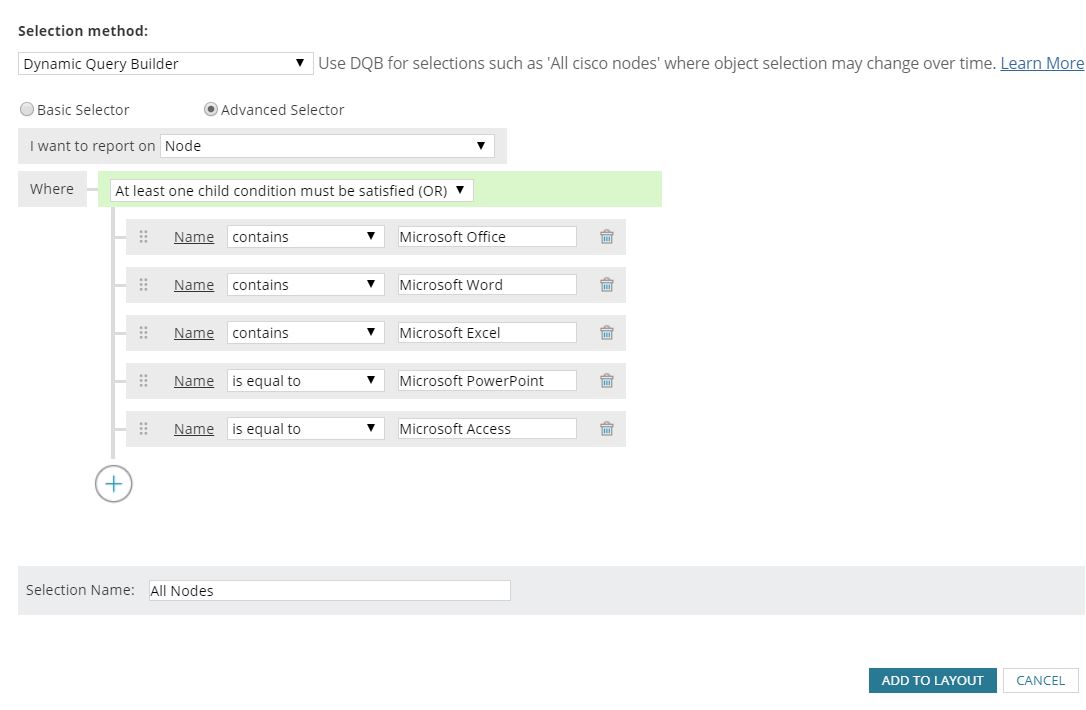Add a new condition with plus button
This screenshot has height=710, width=1086.
click(x=114, y=484)
